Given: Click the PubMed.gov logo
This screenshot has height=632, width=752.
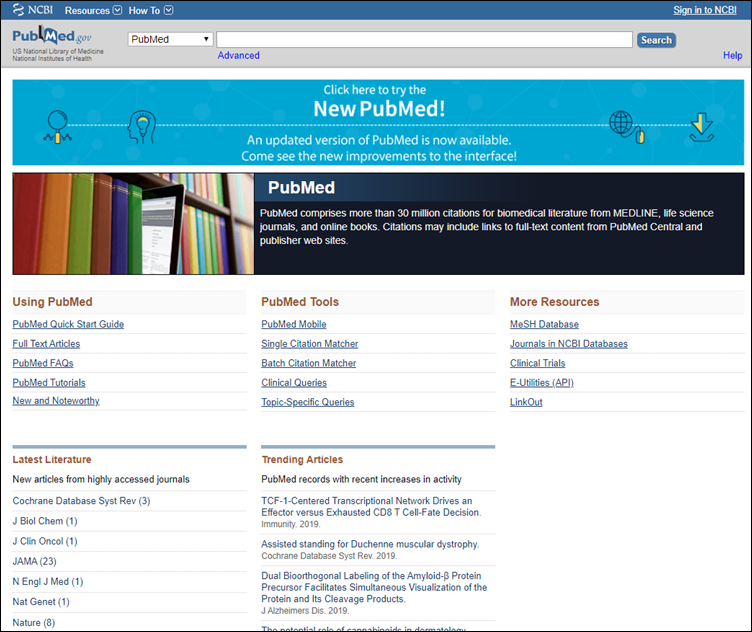Looking at the screenshot, I should 52,35.
